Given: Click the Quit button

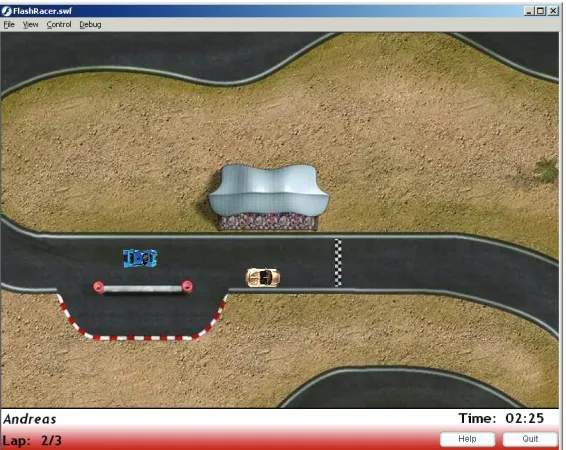Looking at the screenshot, I should point(530,439).
